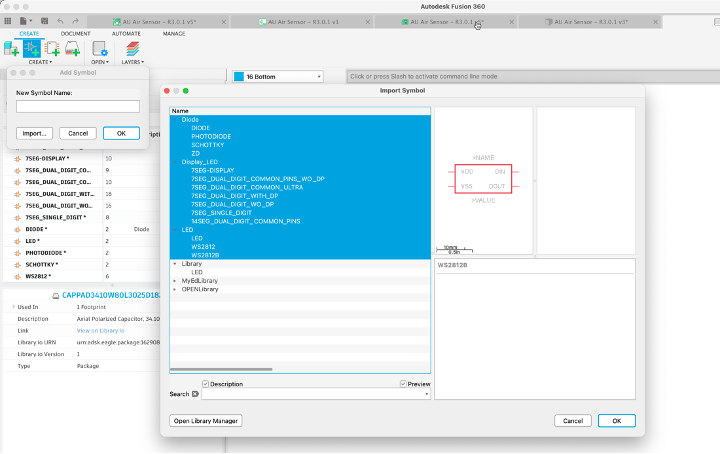Image resolution: width=720 pixels, height=454 pixels.
Task: Click the Layers stack icon
Action: [x=132, y=49]
